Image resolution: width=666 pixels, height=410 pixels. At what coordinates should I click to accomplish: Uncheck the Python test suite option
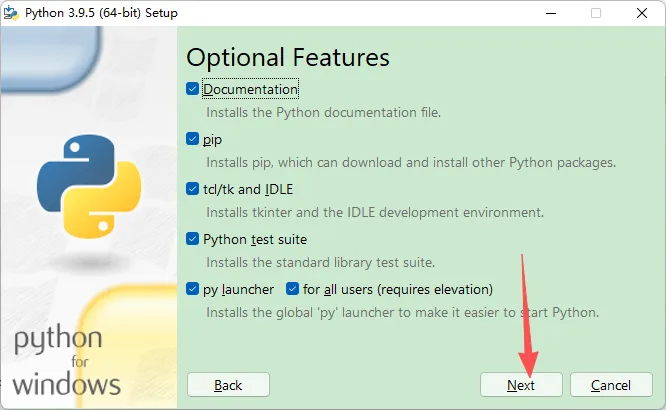(x=192, y=239)
